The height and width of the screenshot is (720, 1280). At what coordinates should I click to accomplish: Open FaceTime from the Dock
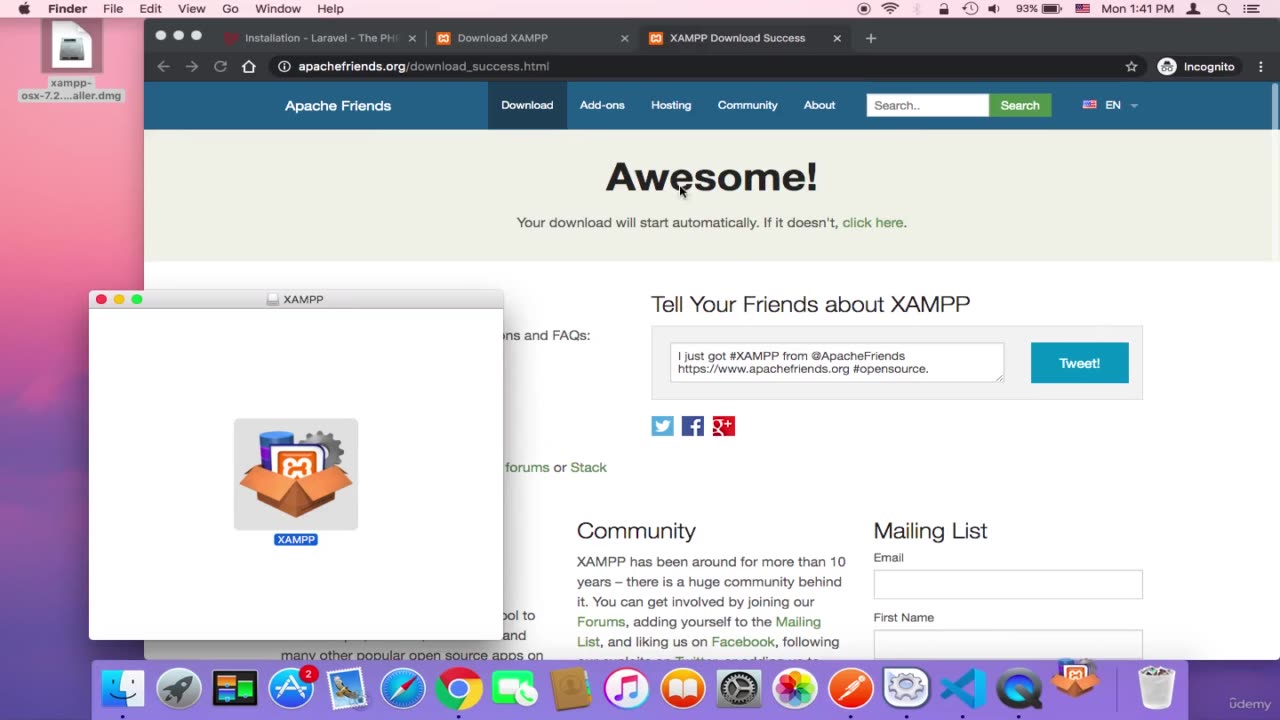pyautogui.click(x=515, y=688)
